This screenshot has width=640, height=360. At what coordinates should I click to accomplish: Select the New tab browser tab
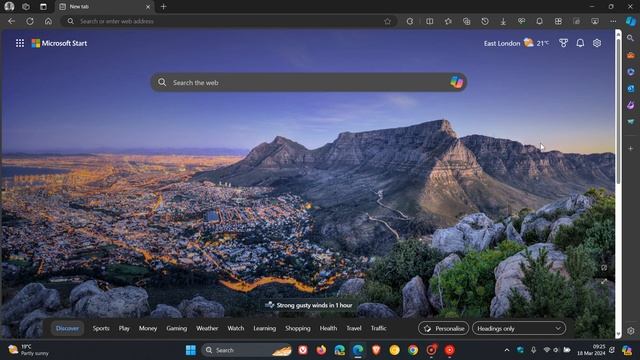click(104, 7)
